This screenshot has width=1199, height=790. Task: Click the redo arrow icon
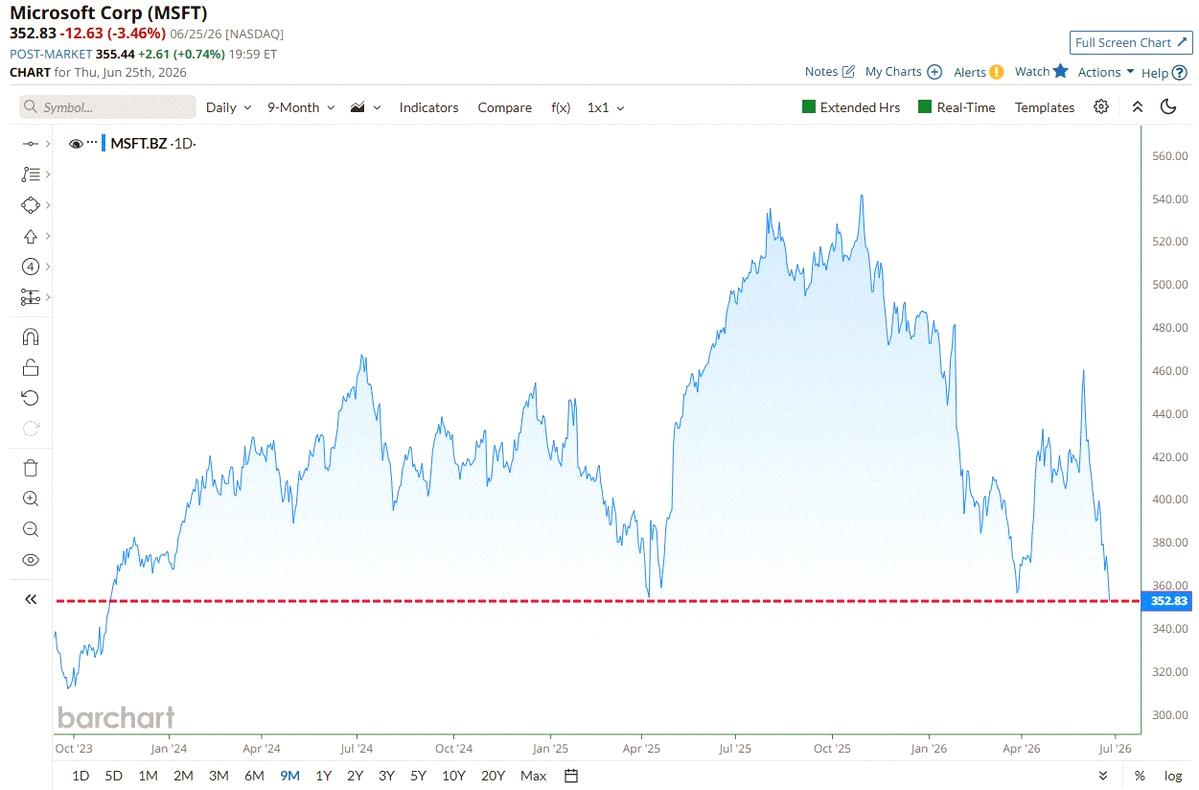pyautogui.click(x=31, y=428)
